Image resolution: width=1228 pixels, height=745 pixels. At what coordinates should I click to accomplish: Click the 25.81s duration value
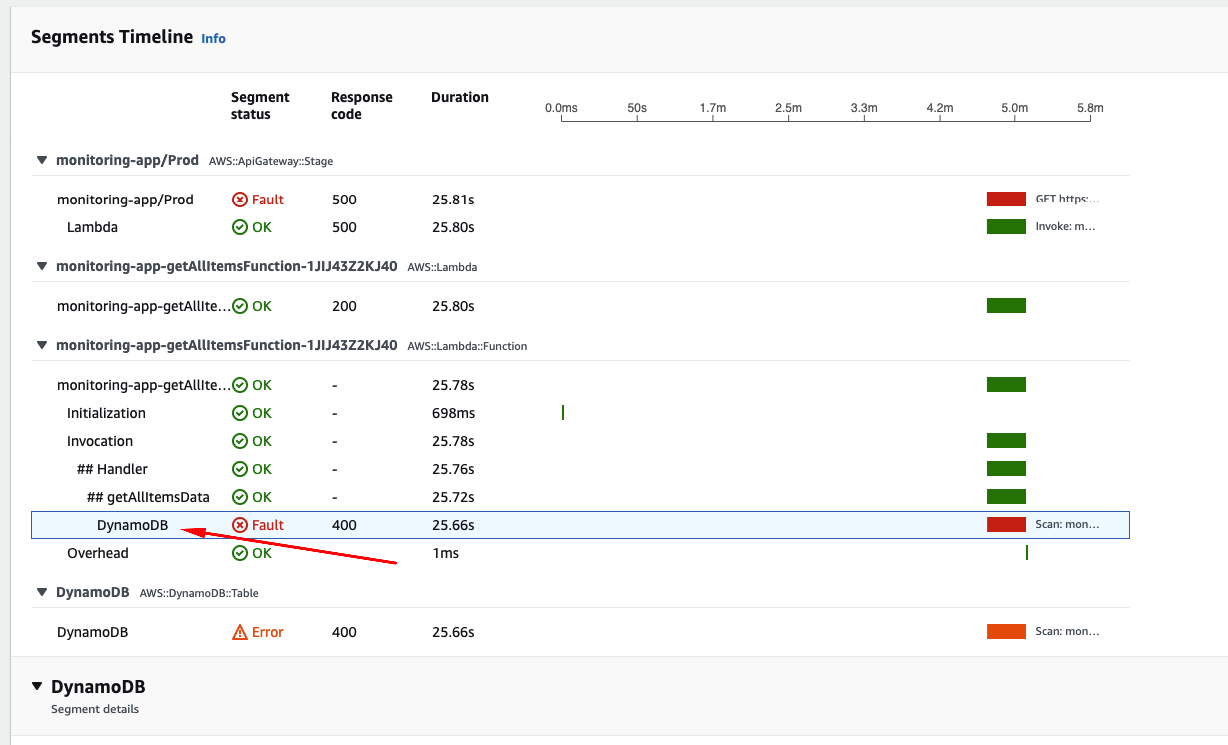(453, 200)
